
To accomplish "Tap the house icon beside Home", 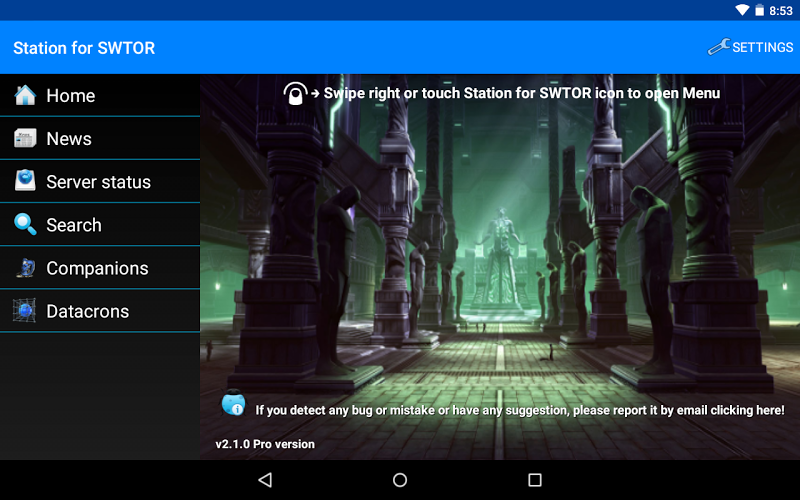I will pyautogui.click(x=25, y=95).
